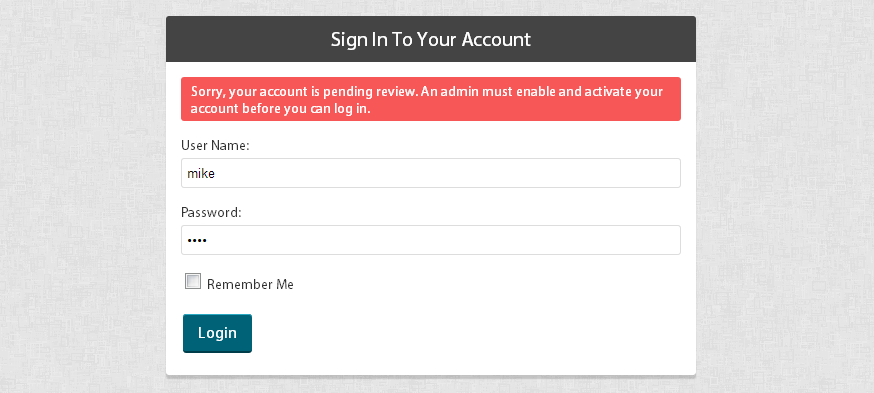Click the 'Password:' label
874x393 pixels.
coord(211,212)
